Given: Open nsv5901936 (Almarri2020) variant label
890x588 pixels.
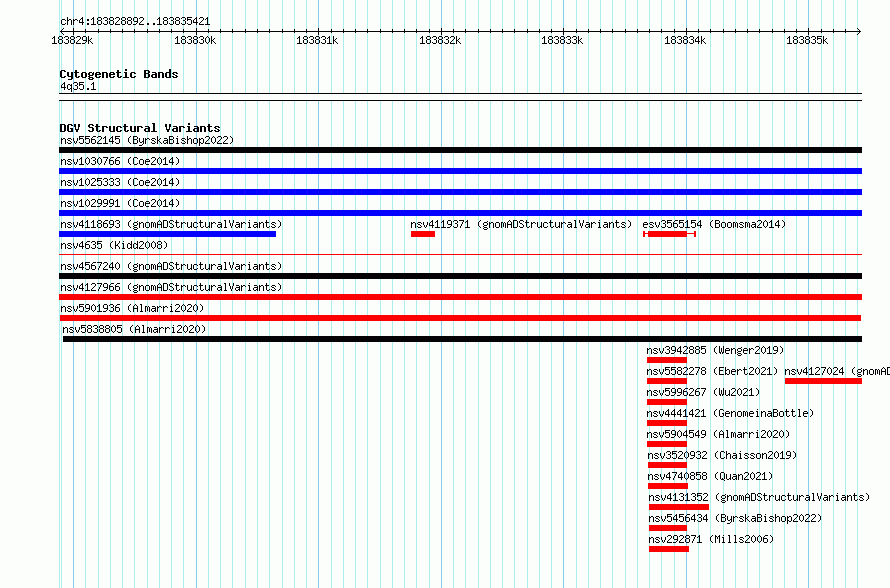Looking at the screenshot, I should 132,308.
